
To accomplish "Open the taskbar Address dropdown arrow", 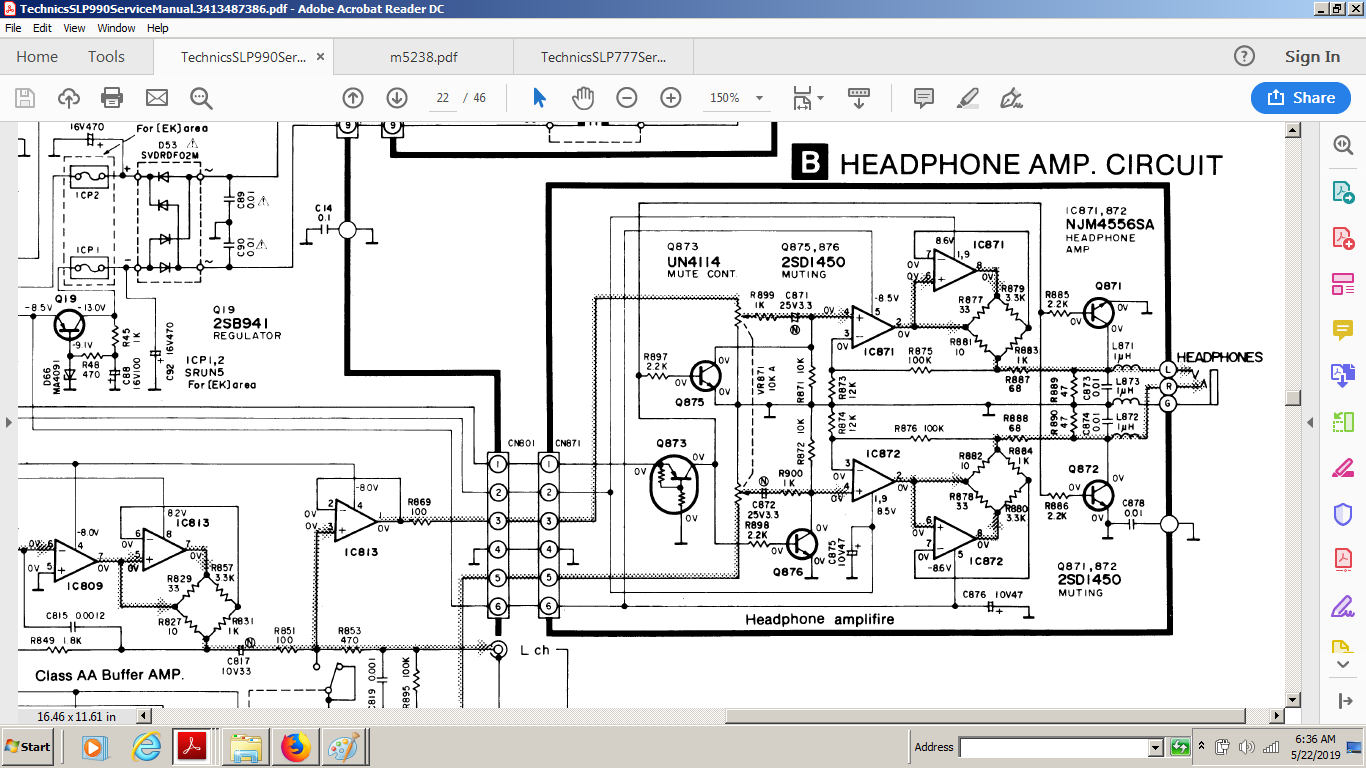I will 1156,747.
